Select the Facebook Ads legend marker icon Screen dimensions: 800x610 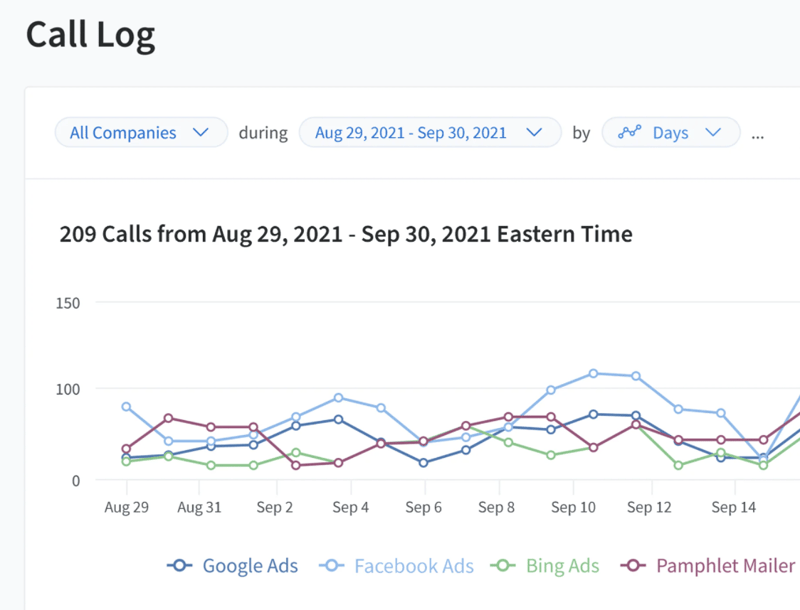[x=332, y=566]
